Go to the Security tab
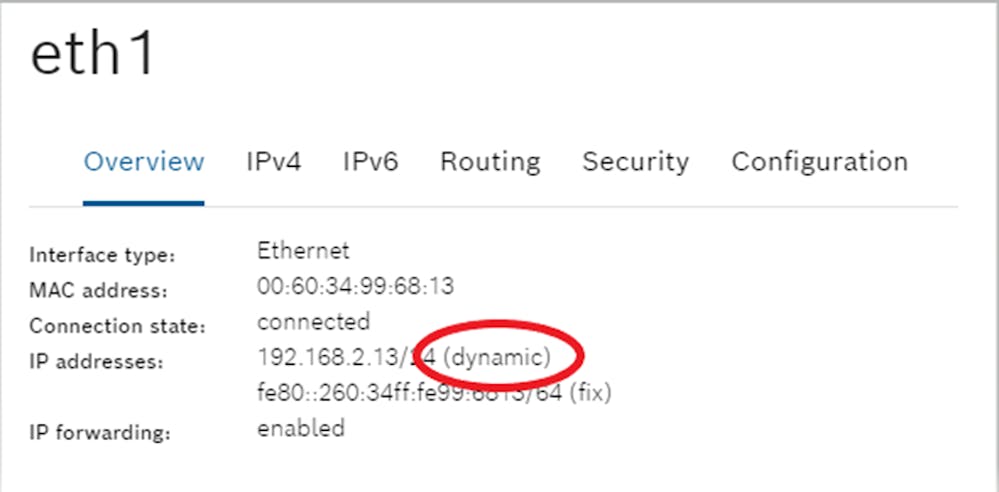This screenshot has height=492, width=999. [635, 163]
